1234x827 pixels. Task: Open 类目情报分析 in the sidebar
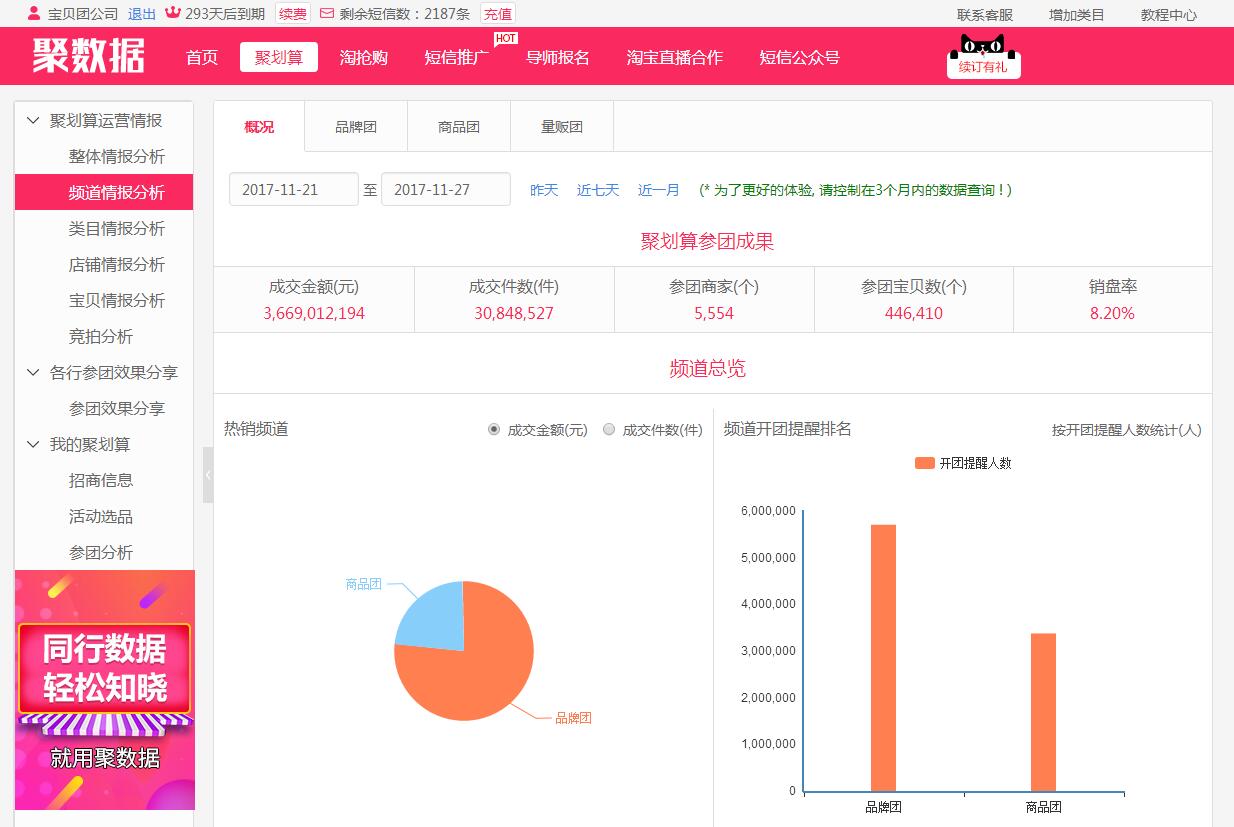click(x=117, y=228)
